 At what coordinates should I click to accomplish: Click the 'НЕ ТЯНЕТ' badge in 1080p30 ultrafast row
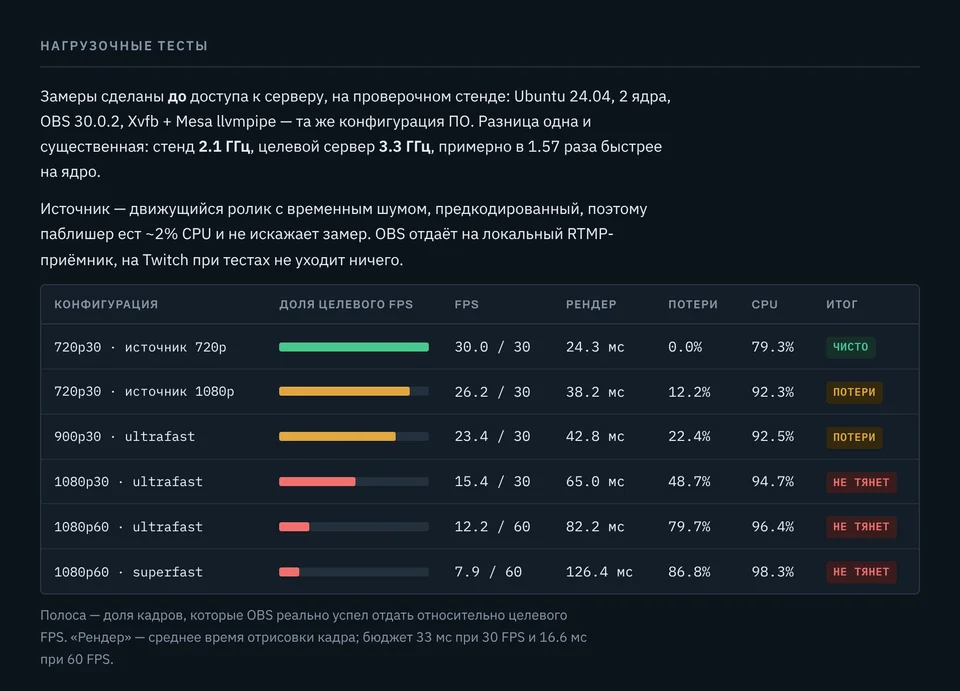(x=861, y=482)
